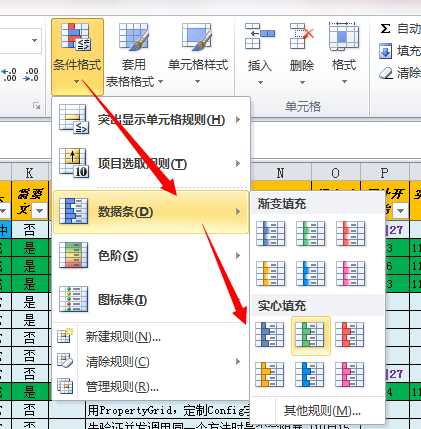The height and width of the screenshot is (429, 421).
Task: Expand the dropdown arrow under 格式
Action: (x=344, y=82)
